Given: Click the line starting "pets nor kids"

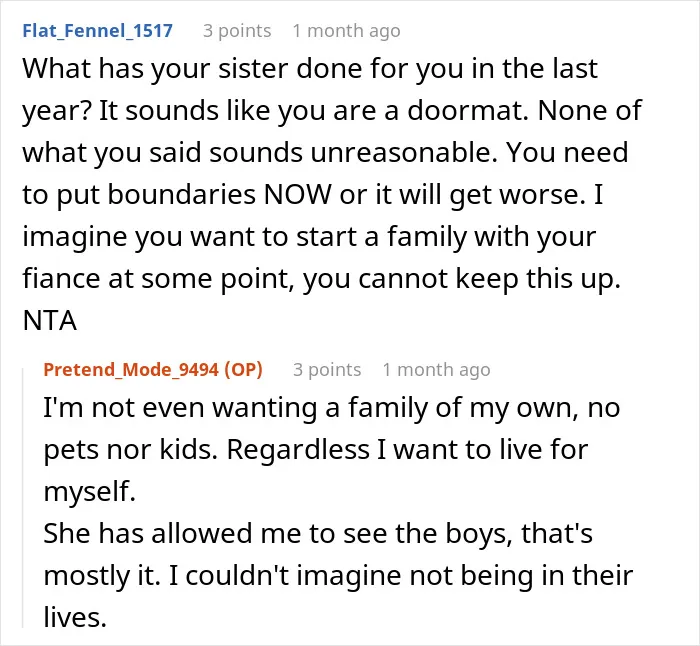Looking at the screenshot, I should (316, 450).
